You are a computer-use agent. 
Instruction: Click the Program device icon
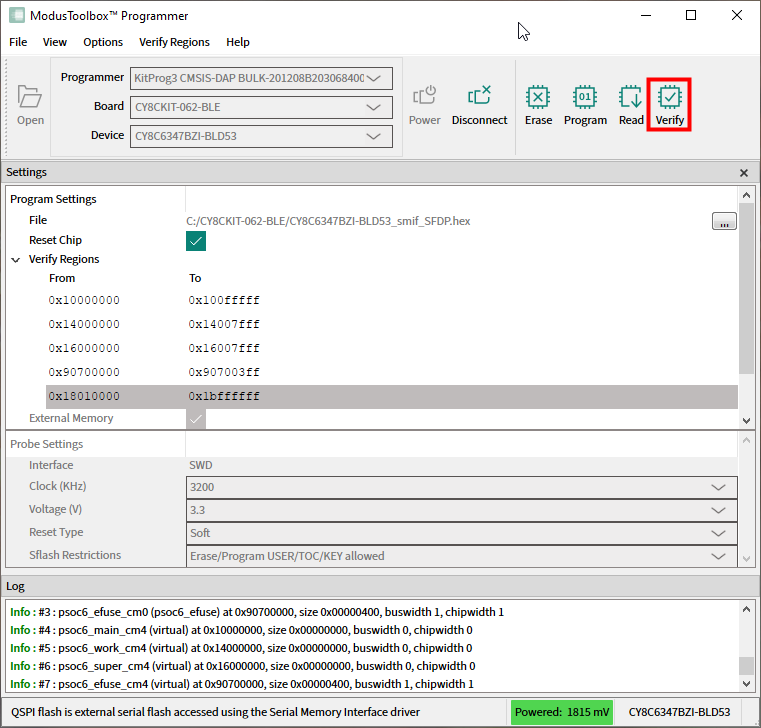pyautogui.click(x=585, y=98)
